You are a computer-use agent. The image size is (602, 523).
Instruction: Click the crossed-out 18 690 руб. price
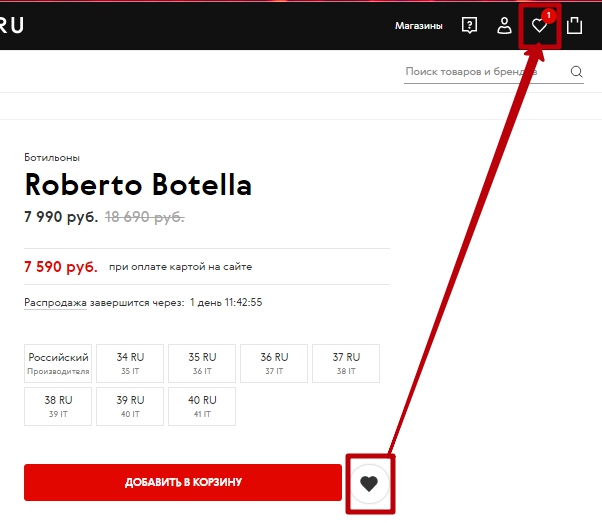(x=145, y=217)
